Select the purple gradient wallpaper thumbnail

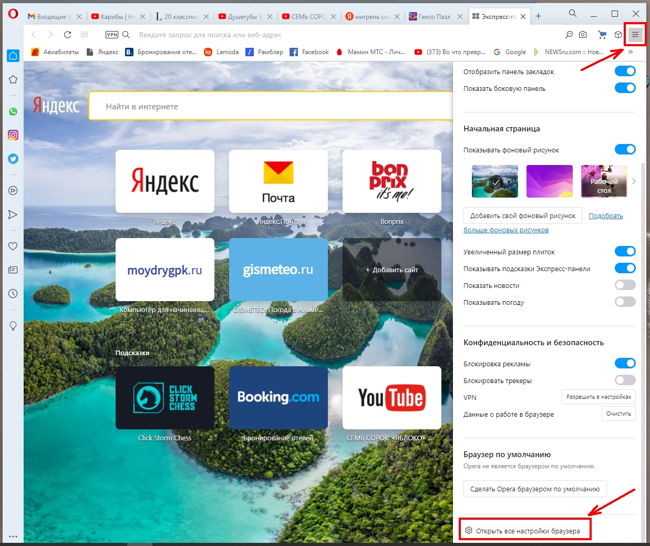549,181
